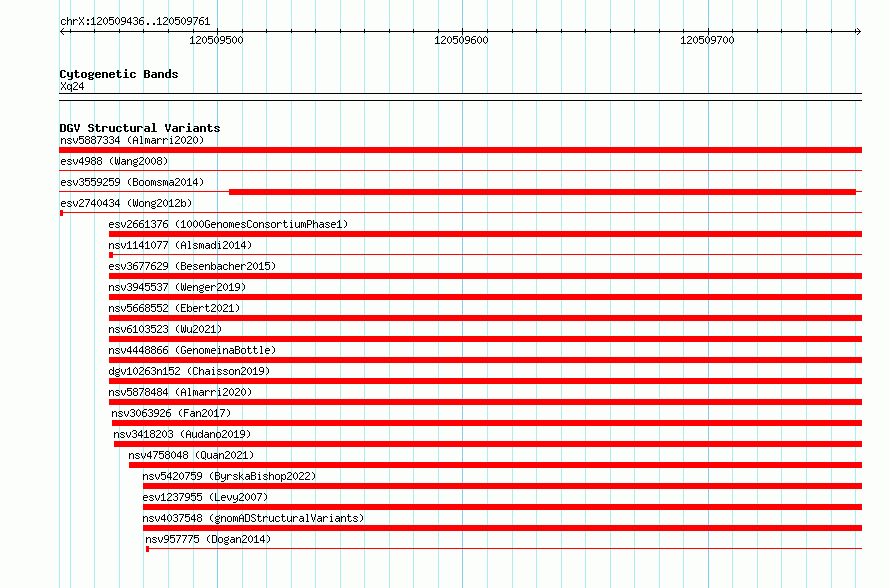Click the red bar under nsv5887334 (Almarri2020)
This screenshot has width=890, height=588.
(460, 150)
